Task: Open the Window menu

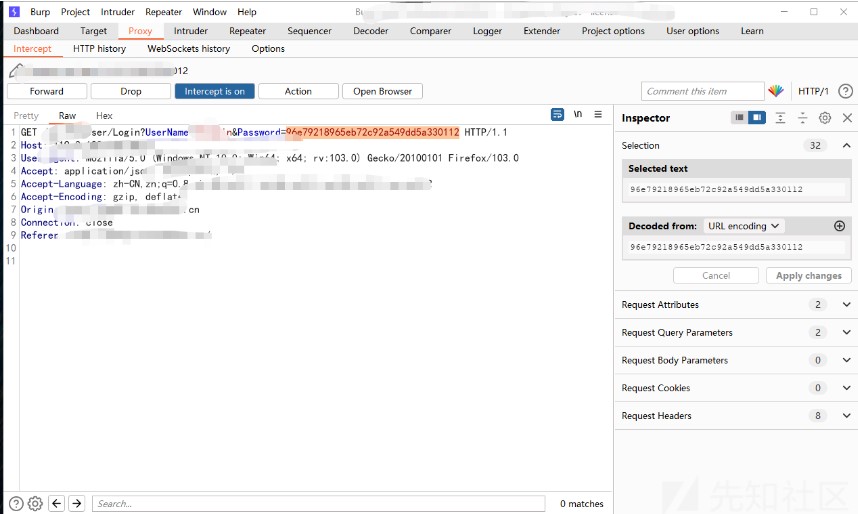Action: [x=210, y=11]
